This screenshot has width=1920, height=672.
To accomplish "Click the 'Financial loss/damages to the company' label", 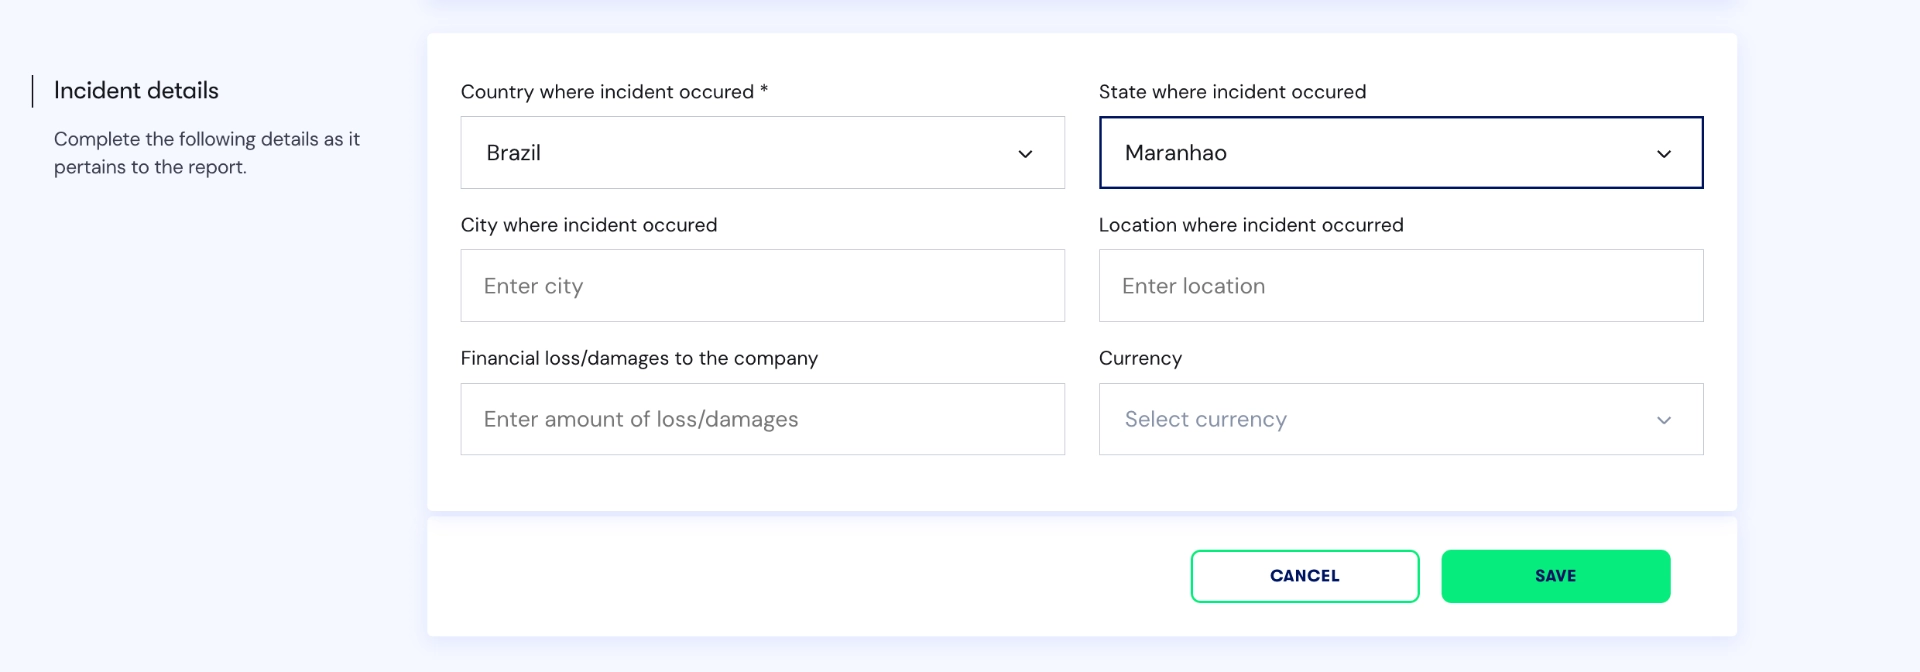I will pyautogui.click(x=639, y=358).
